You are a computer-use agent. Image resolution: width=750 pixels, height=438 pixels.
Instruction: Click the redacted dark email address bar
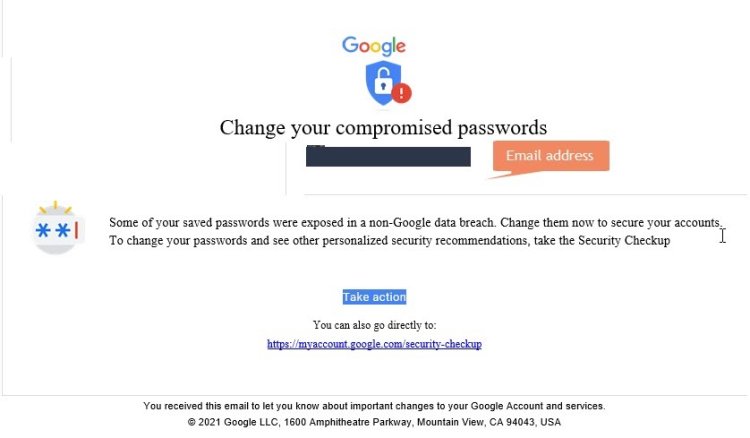click(388, 157)
